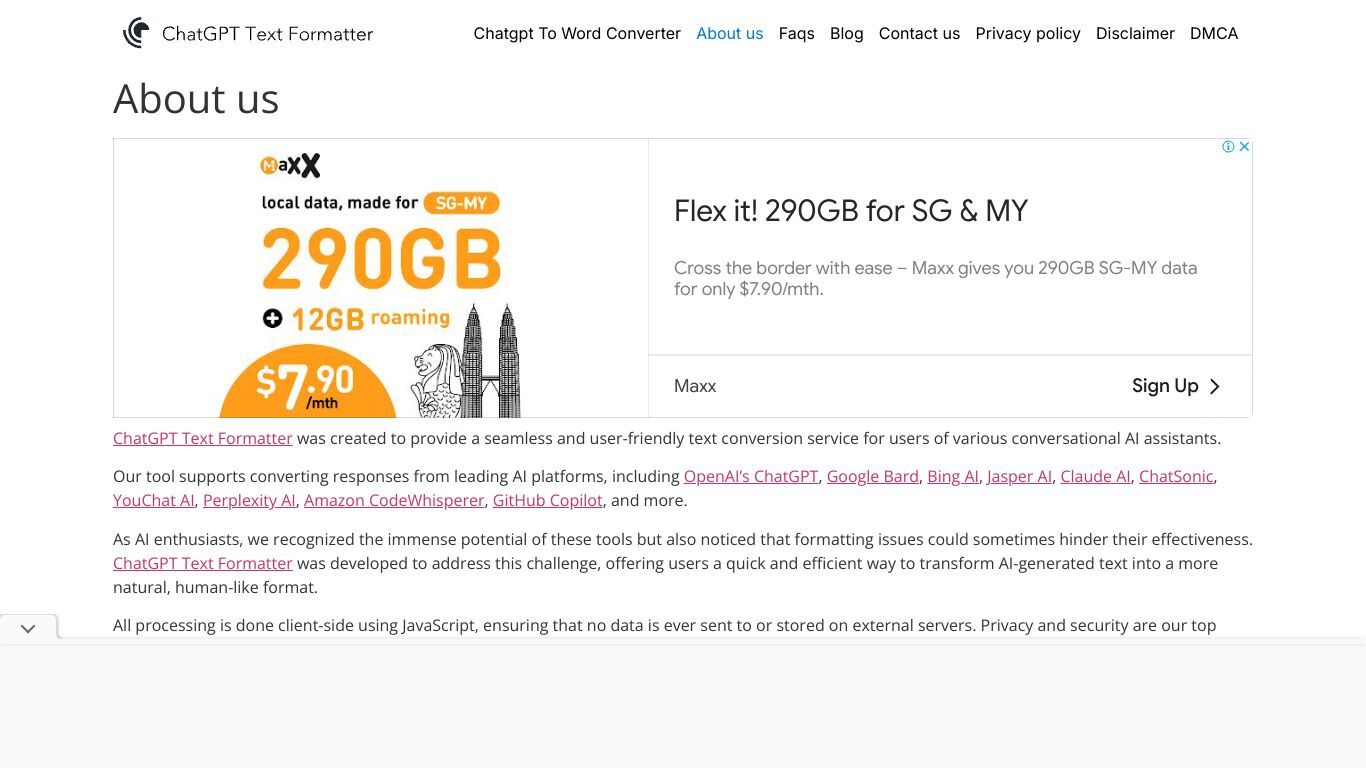This screenshot has height=768, width=1366.
Task: View the Disclaimer page
Action: click(x=1135, y=33)
